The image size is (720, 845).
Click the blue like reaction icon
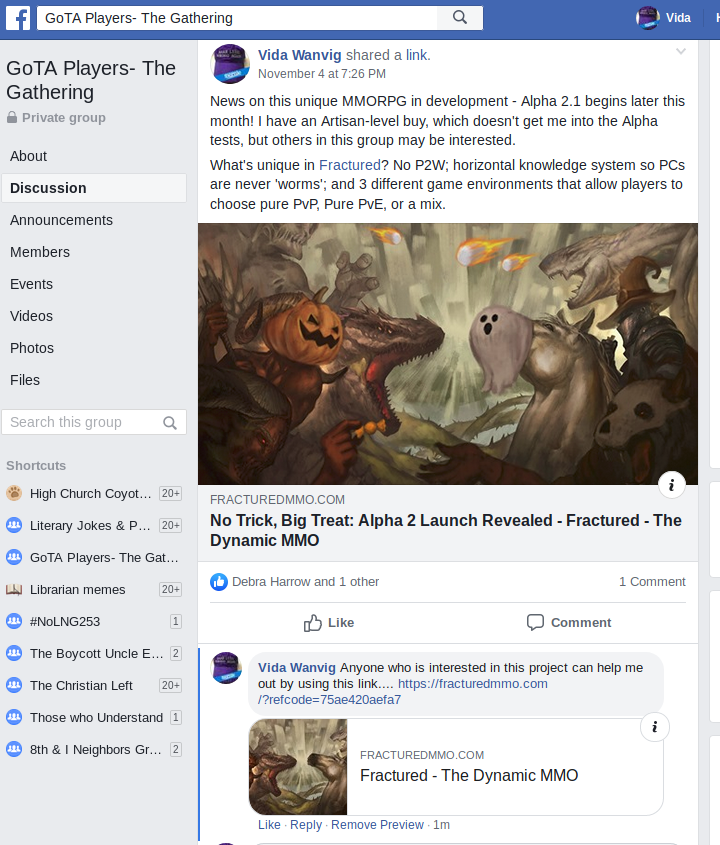[x=219, y=581]
